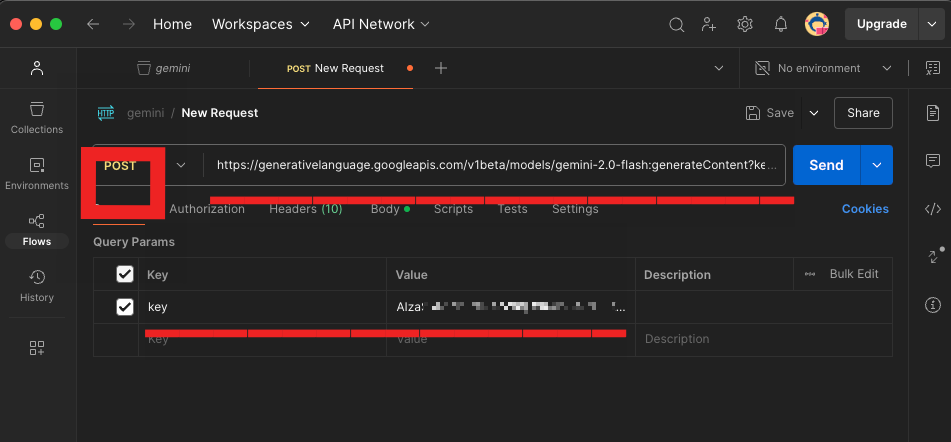Select all query params checkbox in header
Screen dimensions: 951x442
(x=125, y=275)
